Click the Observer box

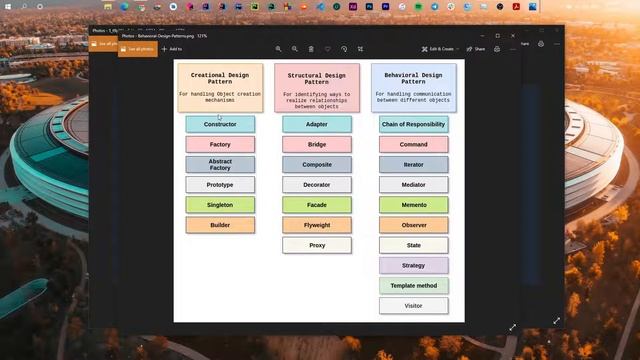(x=413, y=225)
